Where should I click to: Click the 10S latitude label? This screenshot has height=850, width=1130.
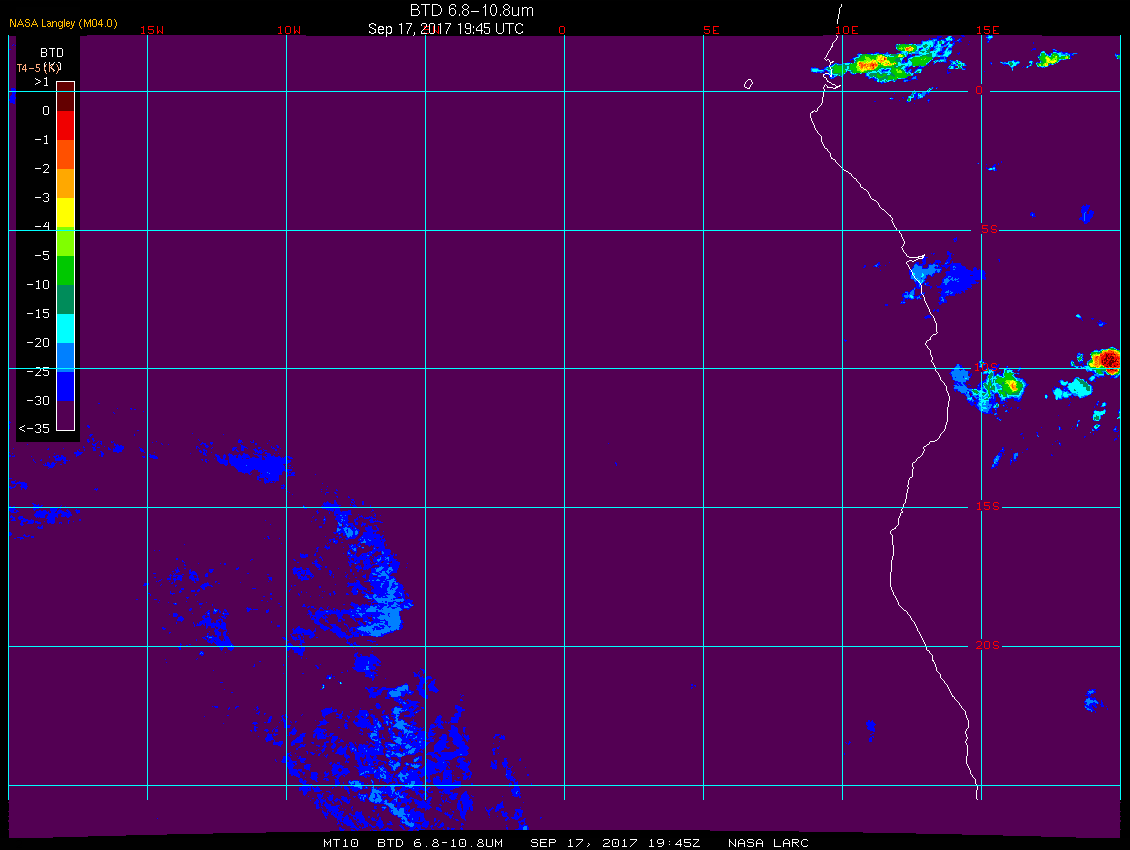[x=986, y=368]
